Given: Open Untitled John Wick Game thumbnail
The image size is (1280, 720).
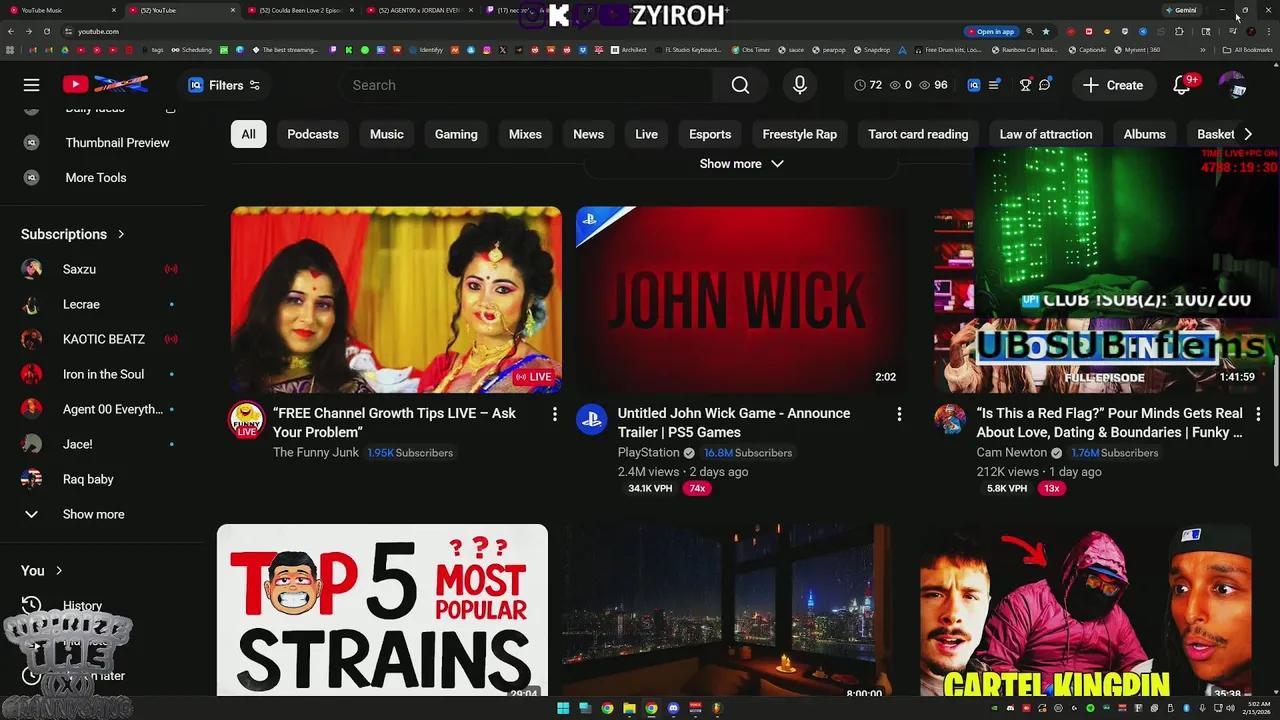Looking at the screenshot, I should coord(741,300).
